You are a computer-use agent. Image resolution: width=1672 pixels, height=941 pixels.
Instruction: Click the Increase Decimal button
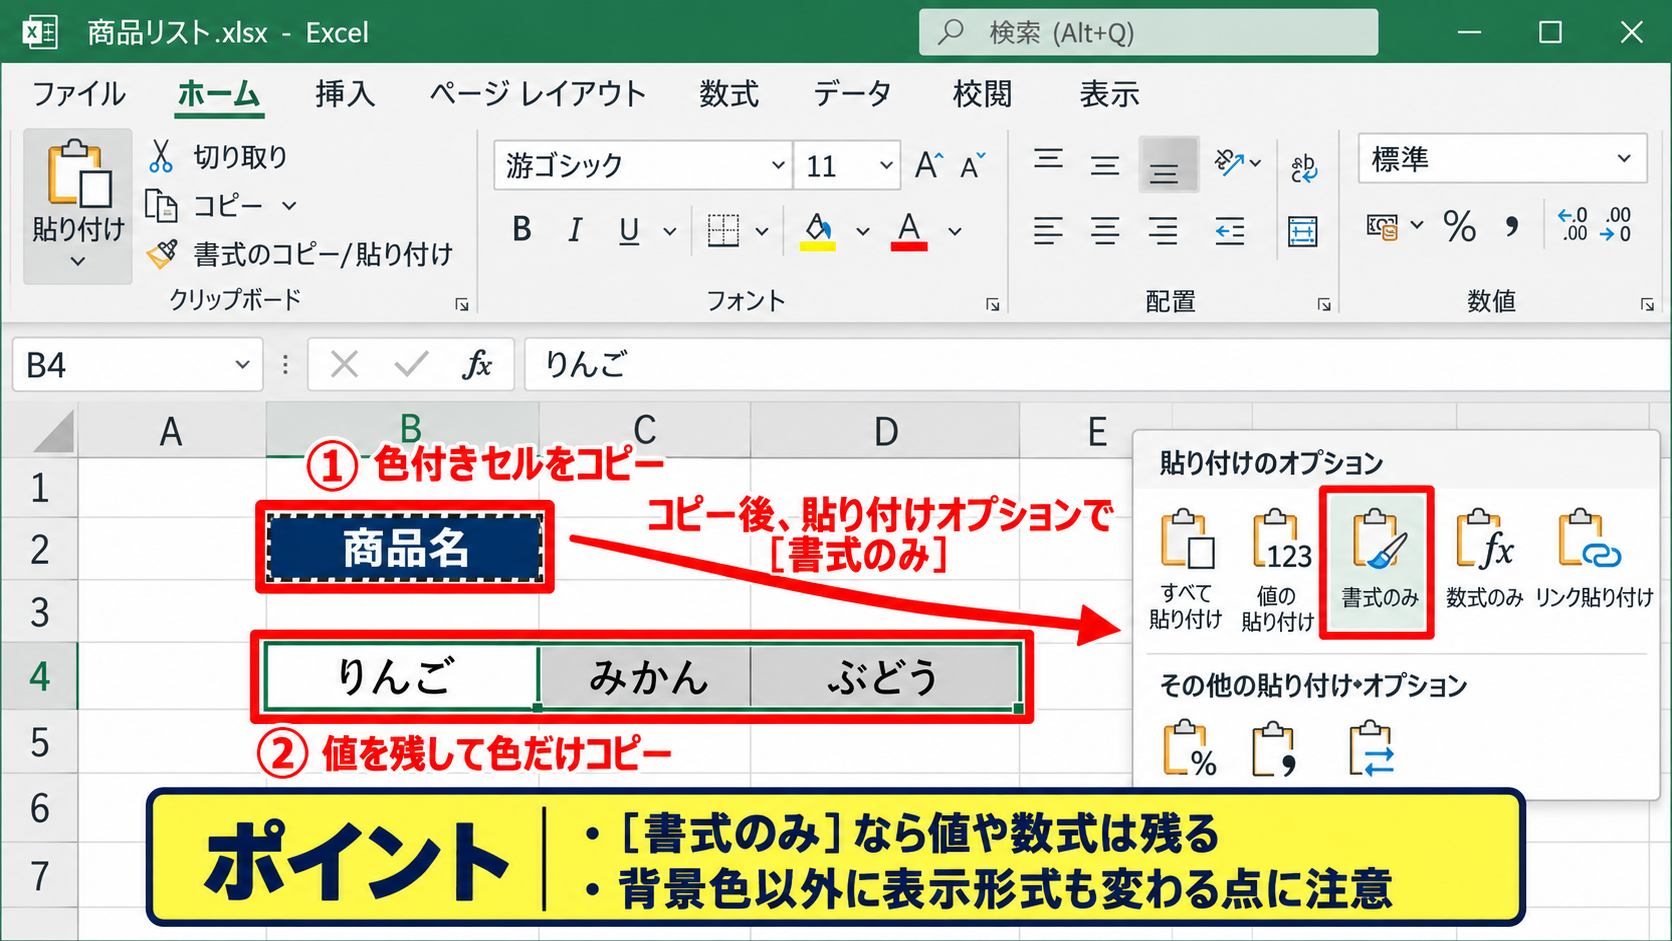tap(1572, 224)
